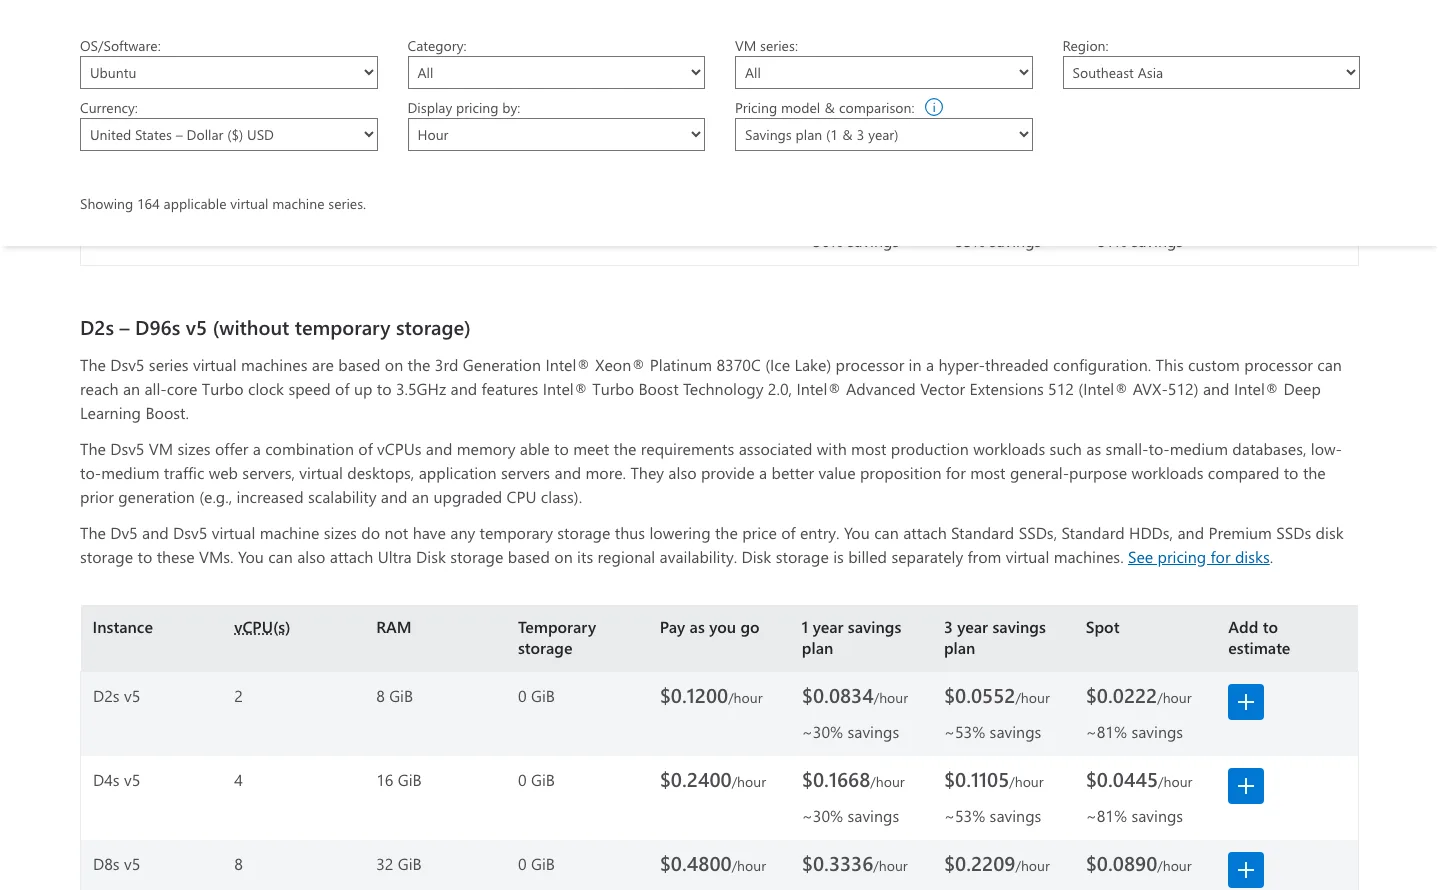Add D8s v5 instance to estimate
Image resolution: width=1440 pixels, height=890 pixels.
1245,870
